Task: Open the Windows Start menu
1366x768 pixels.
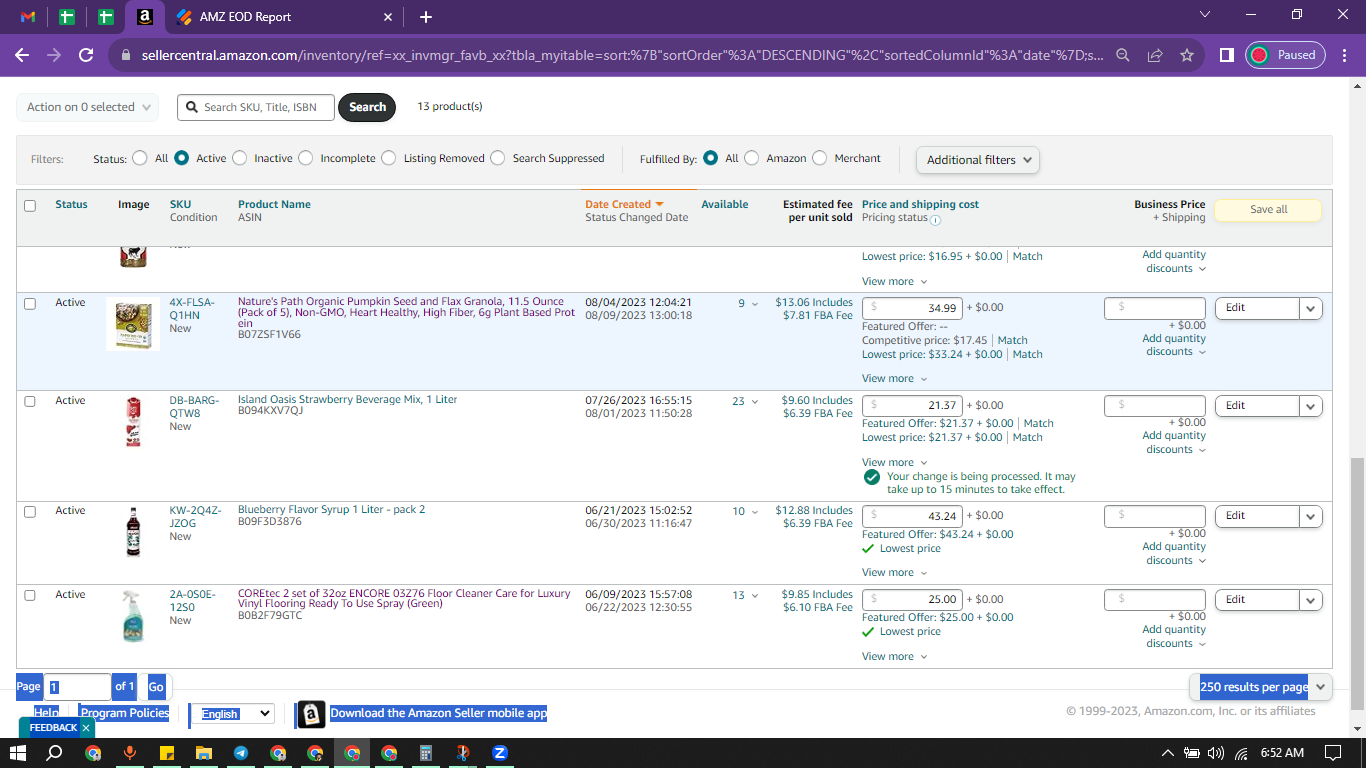Action: point(18,753)
